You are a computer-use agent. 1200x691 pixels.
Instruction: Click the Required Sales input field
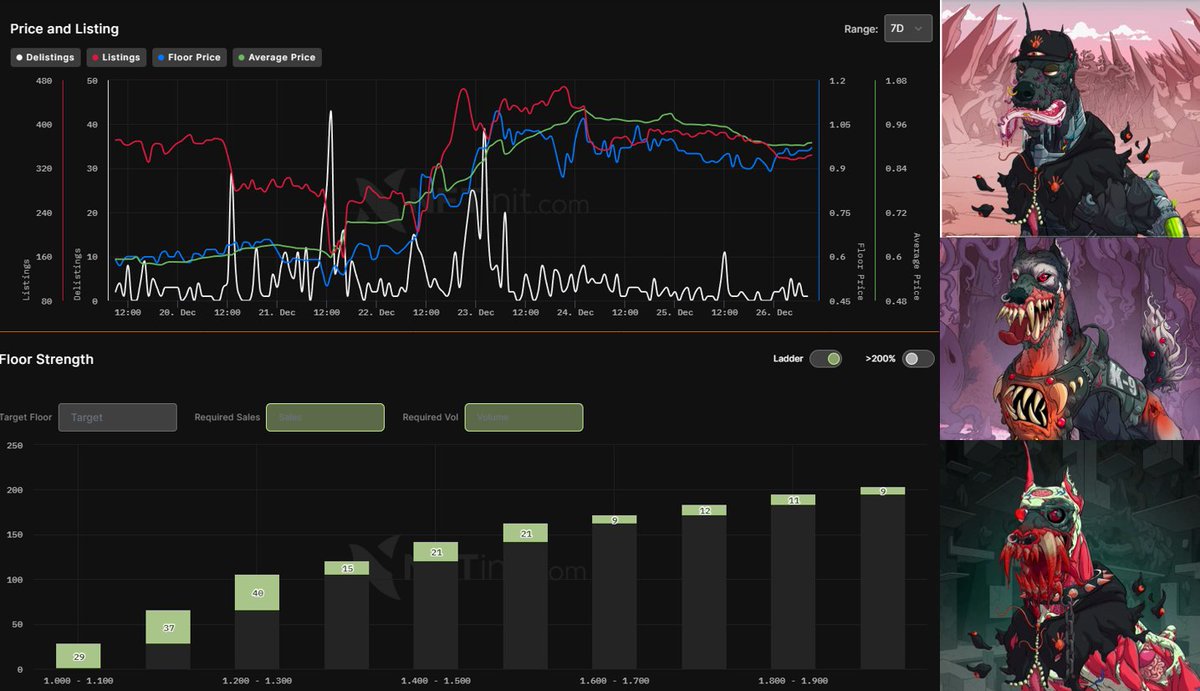[325, 417]
